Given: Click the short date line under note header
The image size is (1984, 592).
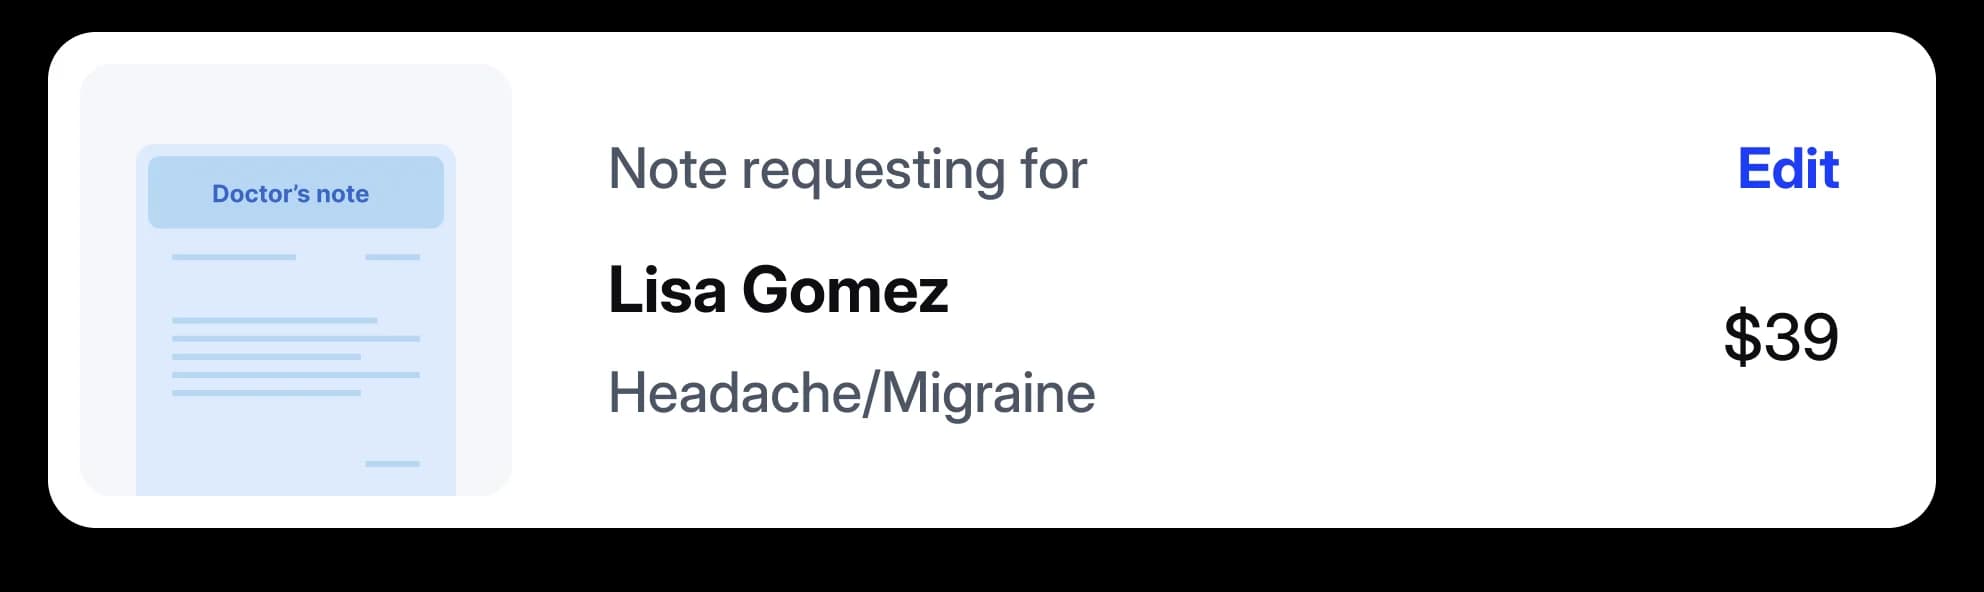Looking at the screenshot, I should (392, 257).
